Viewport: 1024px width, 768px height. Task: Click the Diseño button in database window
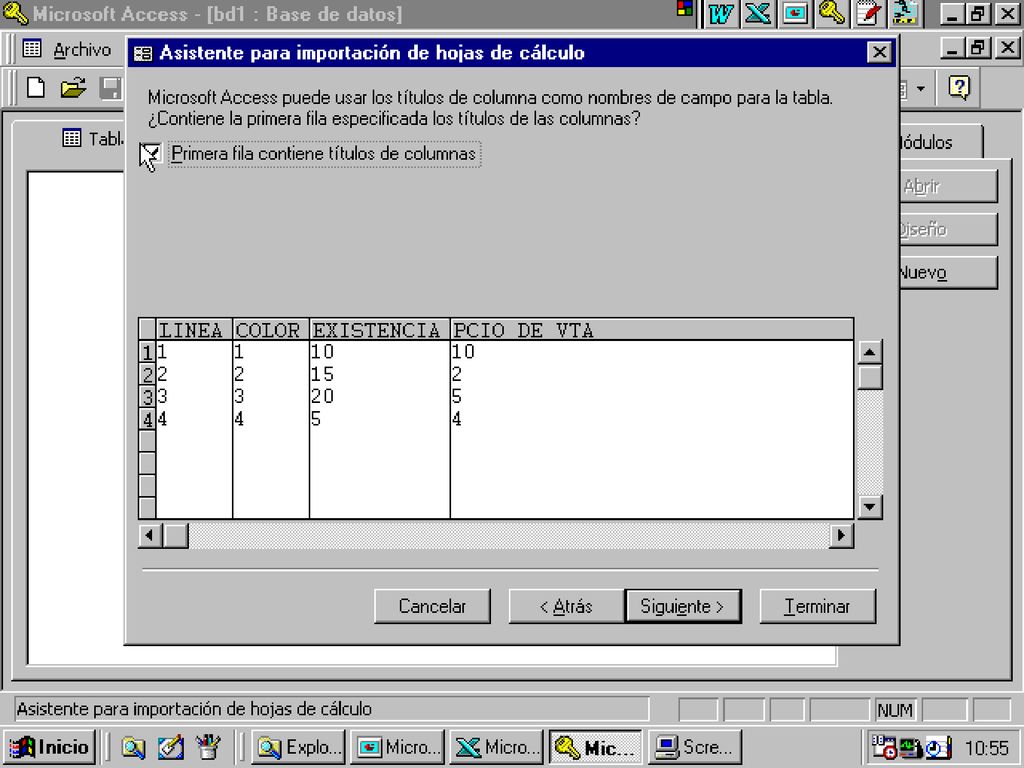tap(948, 229)
